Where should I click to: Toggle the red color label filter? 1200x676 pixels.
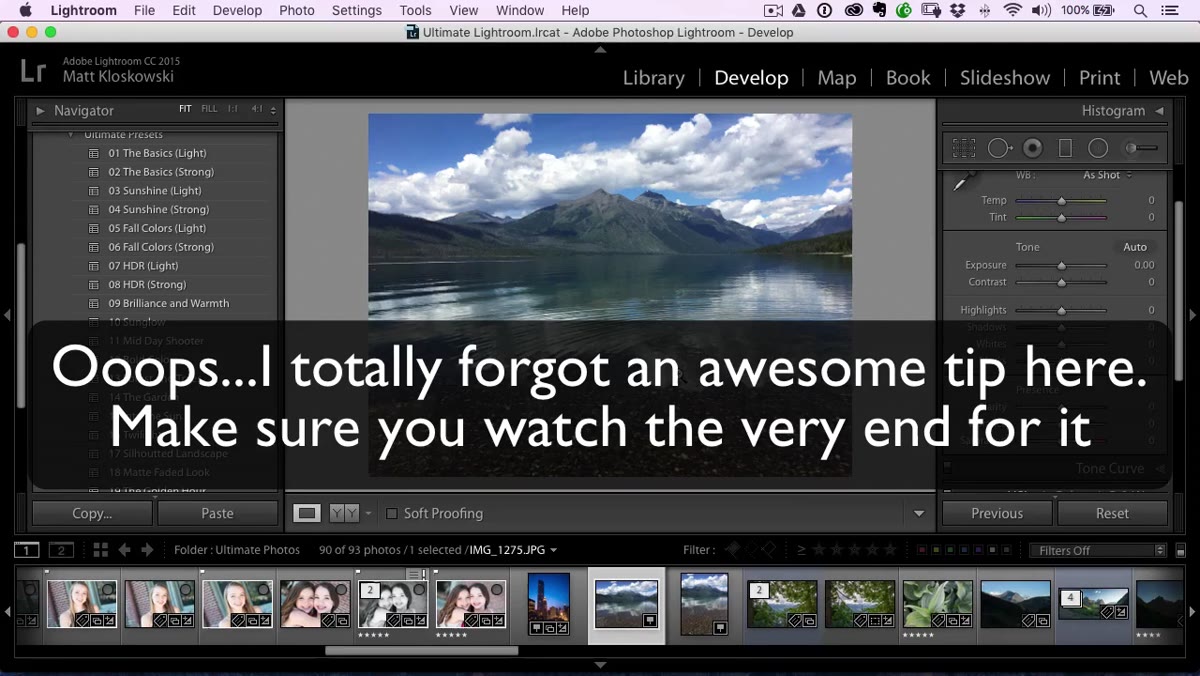pos(922,550)
